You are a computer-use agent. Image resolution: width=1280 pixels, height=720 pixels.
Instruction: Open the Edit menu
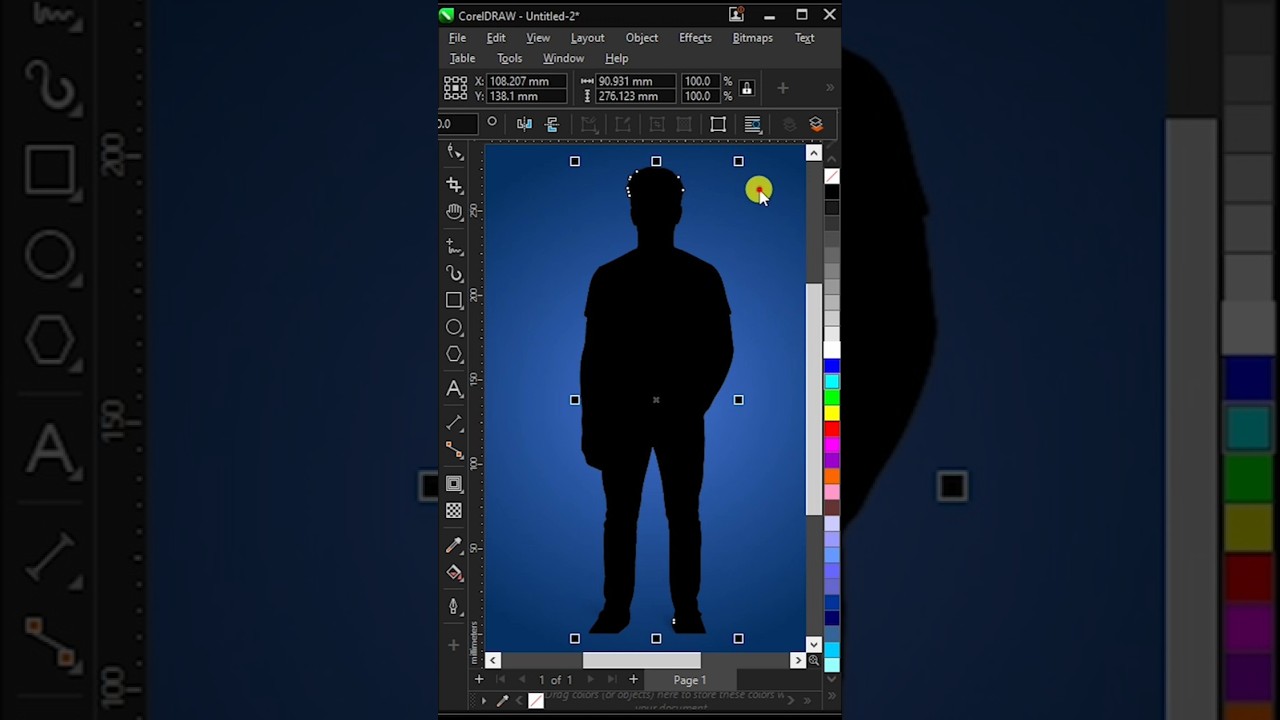pos(496,38)
